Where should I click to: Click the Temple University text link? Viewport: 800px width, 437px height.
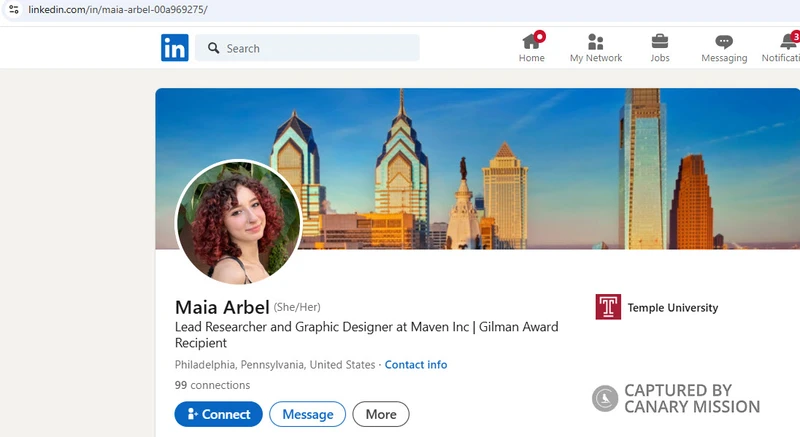point(672,308)
